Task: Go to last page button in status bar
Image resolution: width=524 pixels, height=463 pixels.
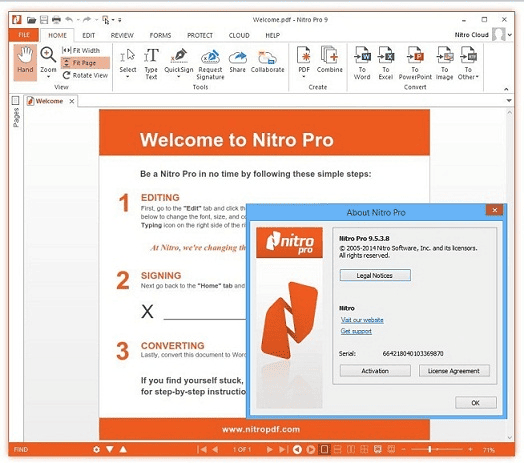Action: pos(283,449)
